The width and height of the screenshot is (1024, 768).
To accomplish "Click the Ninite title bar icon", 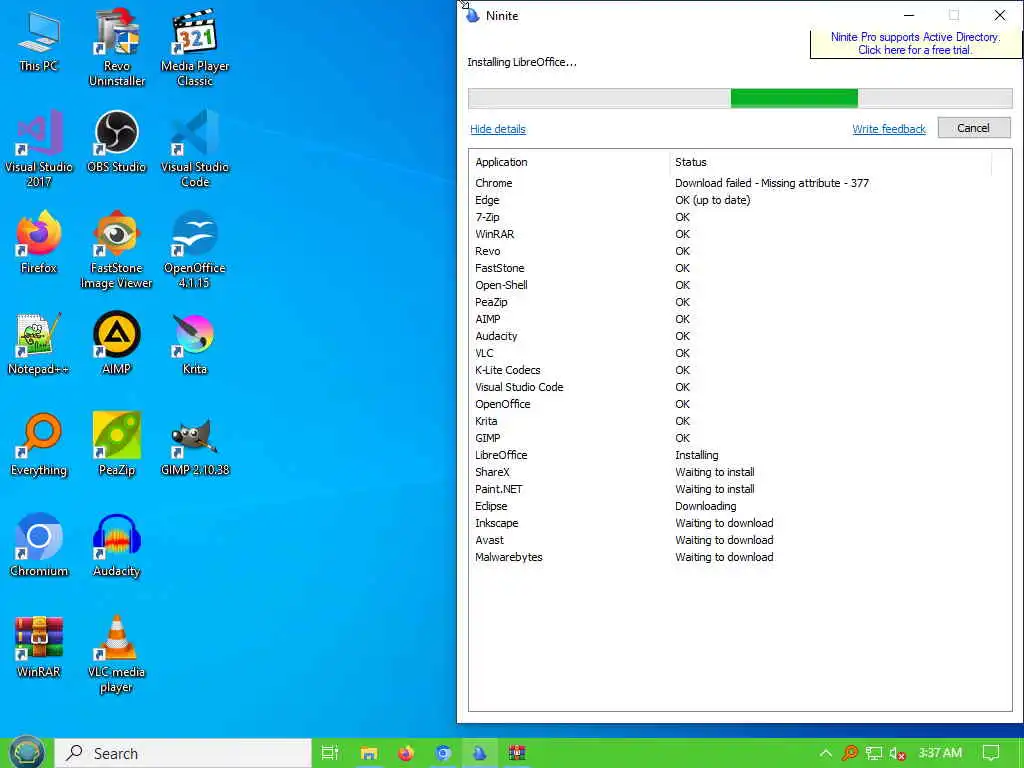I will point(472,15).
